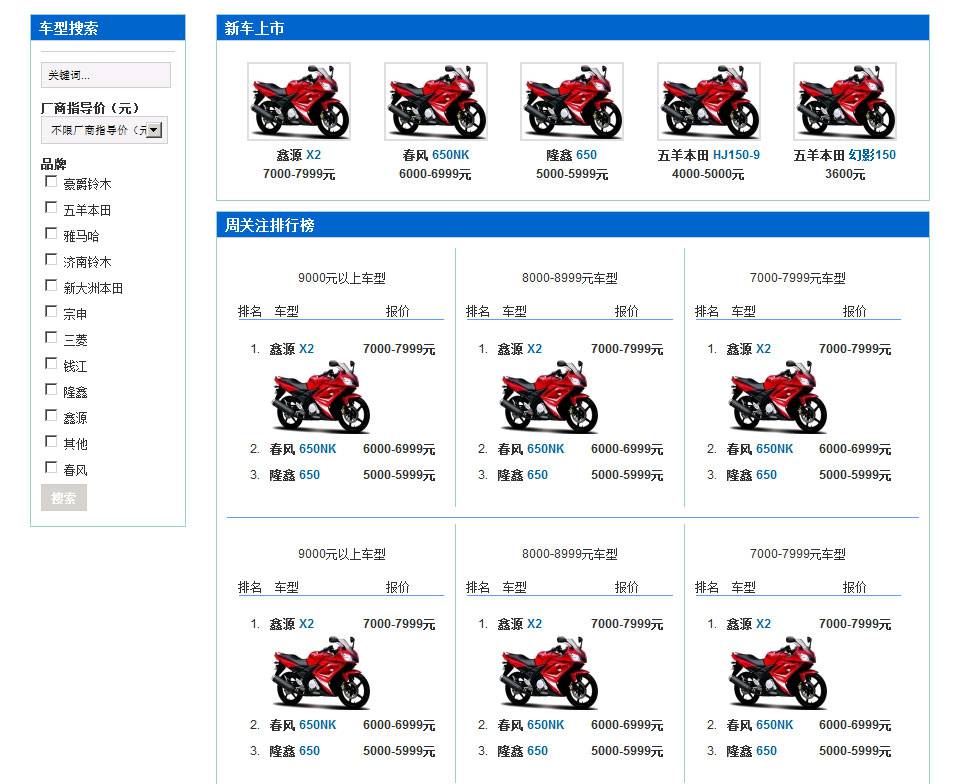958x784 pixels.
Task: Click the 幻影150 model link
Action: pyautogui.click(x=872, y=155)
